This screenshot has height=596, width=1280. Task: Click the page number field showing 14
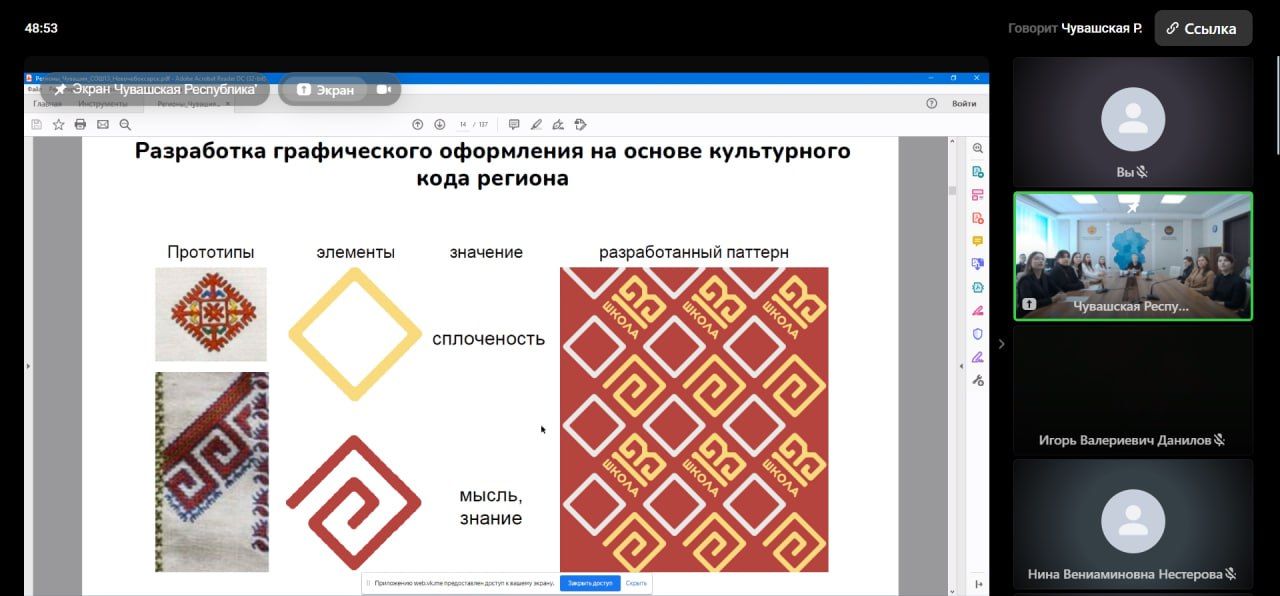pos(464,125)
